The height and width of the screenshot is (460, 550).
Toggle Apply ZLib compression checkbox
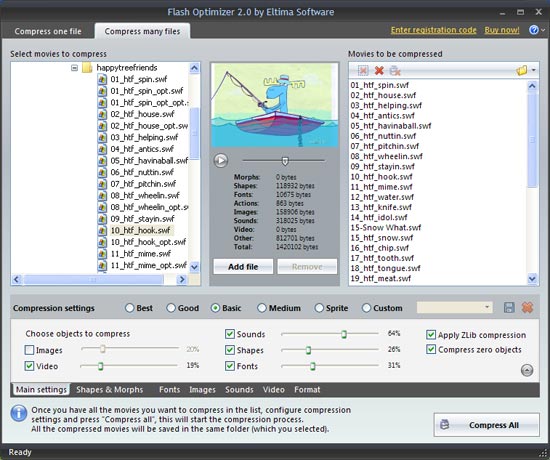(431, 335)
